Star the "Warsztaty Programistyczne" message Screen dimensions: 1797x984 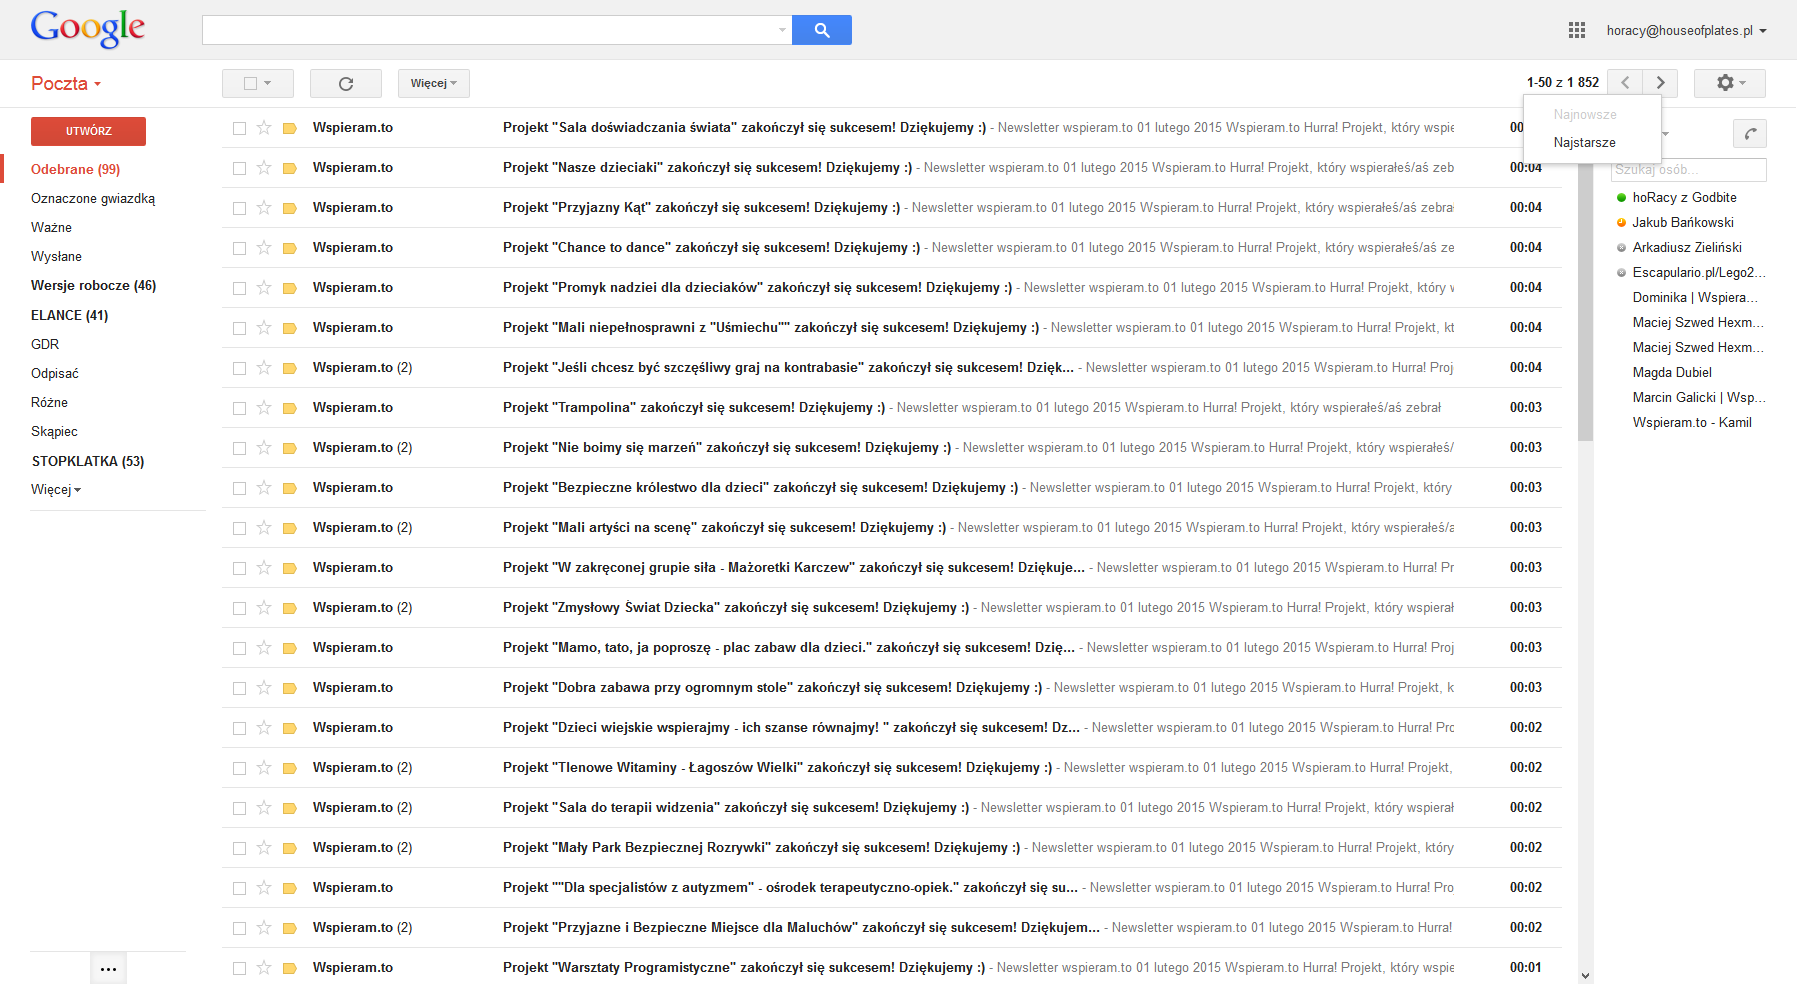(264, 967)
